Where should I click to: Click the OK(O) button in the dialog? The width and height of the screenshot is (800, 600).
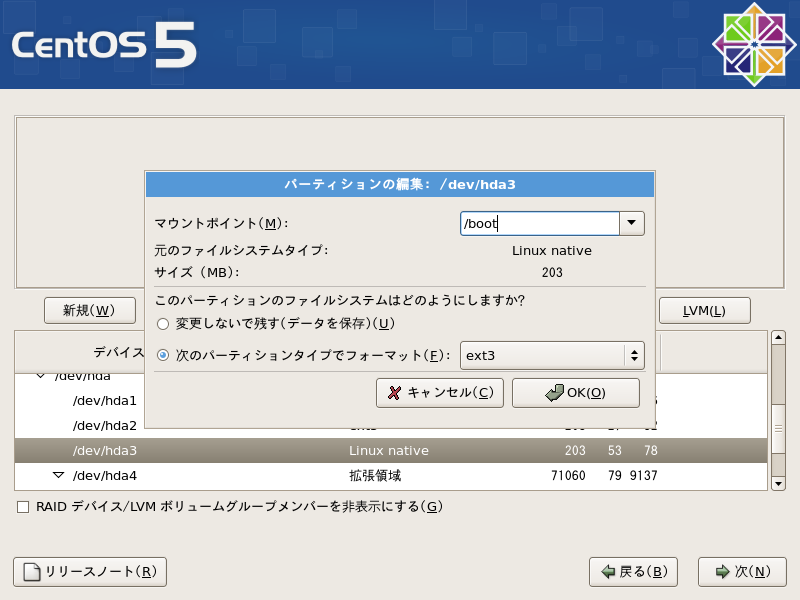coord(576,393)
